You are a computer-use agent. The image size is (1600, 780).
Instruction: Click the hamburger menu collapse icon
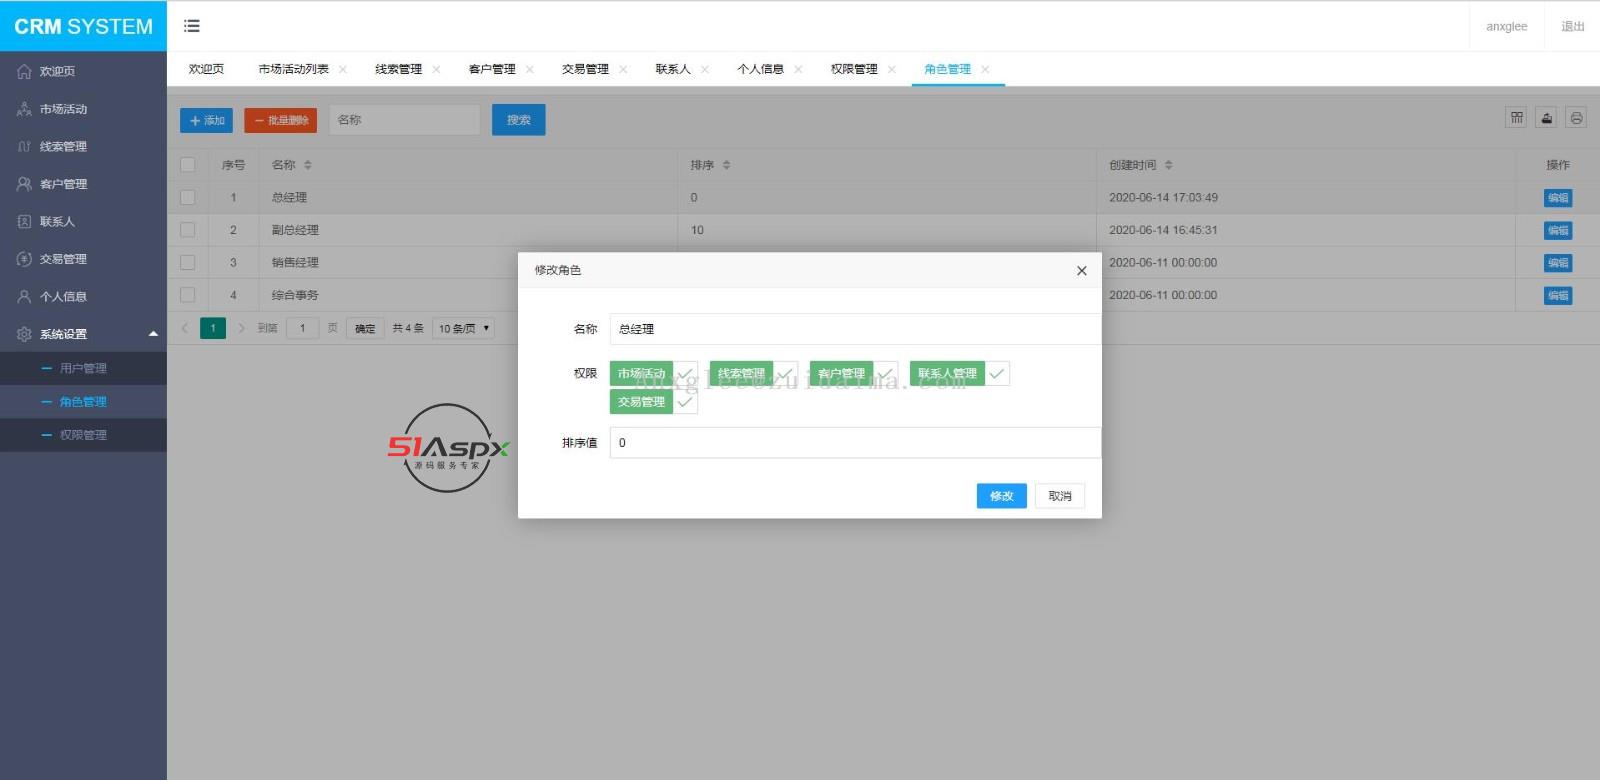pos(192,26)
